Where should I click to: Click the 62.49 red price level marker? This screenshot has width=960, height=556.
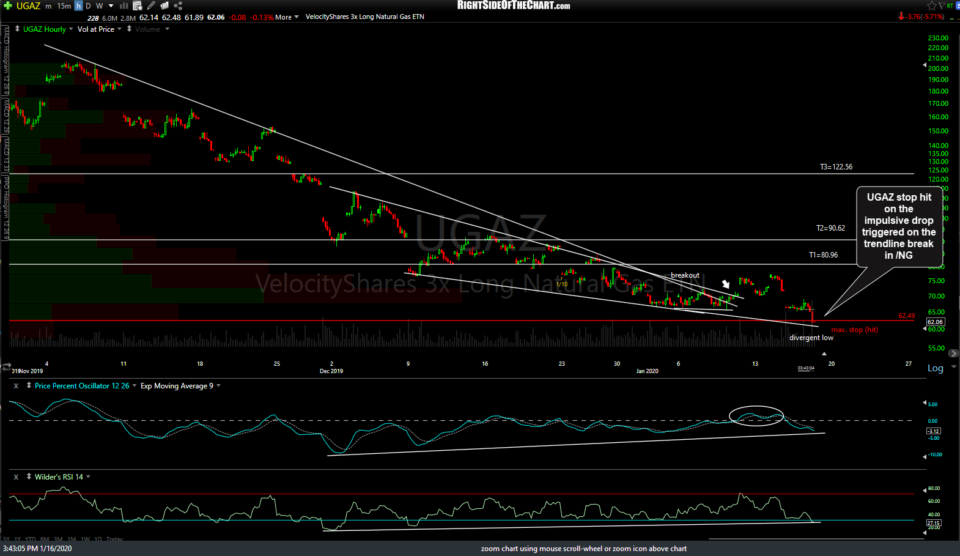(x=907, y=316)
